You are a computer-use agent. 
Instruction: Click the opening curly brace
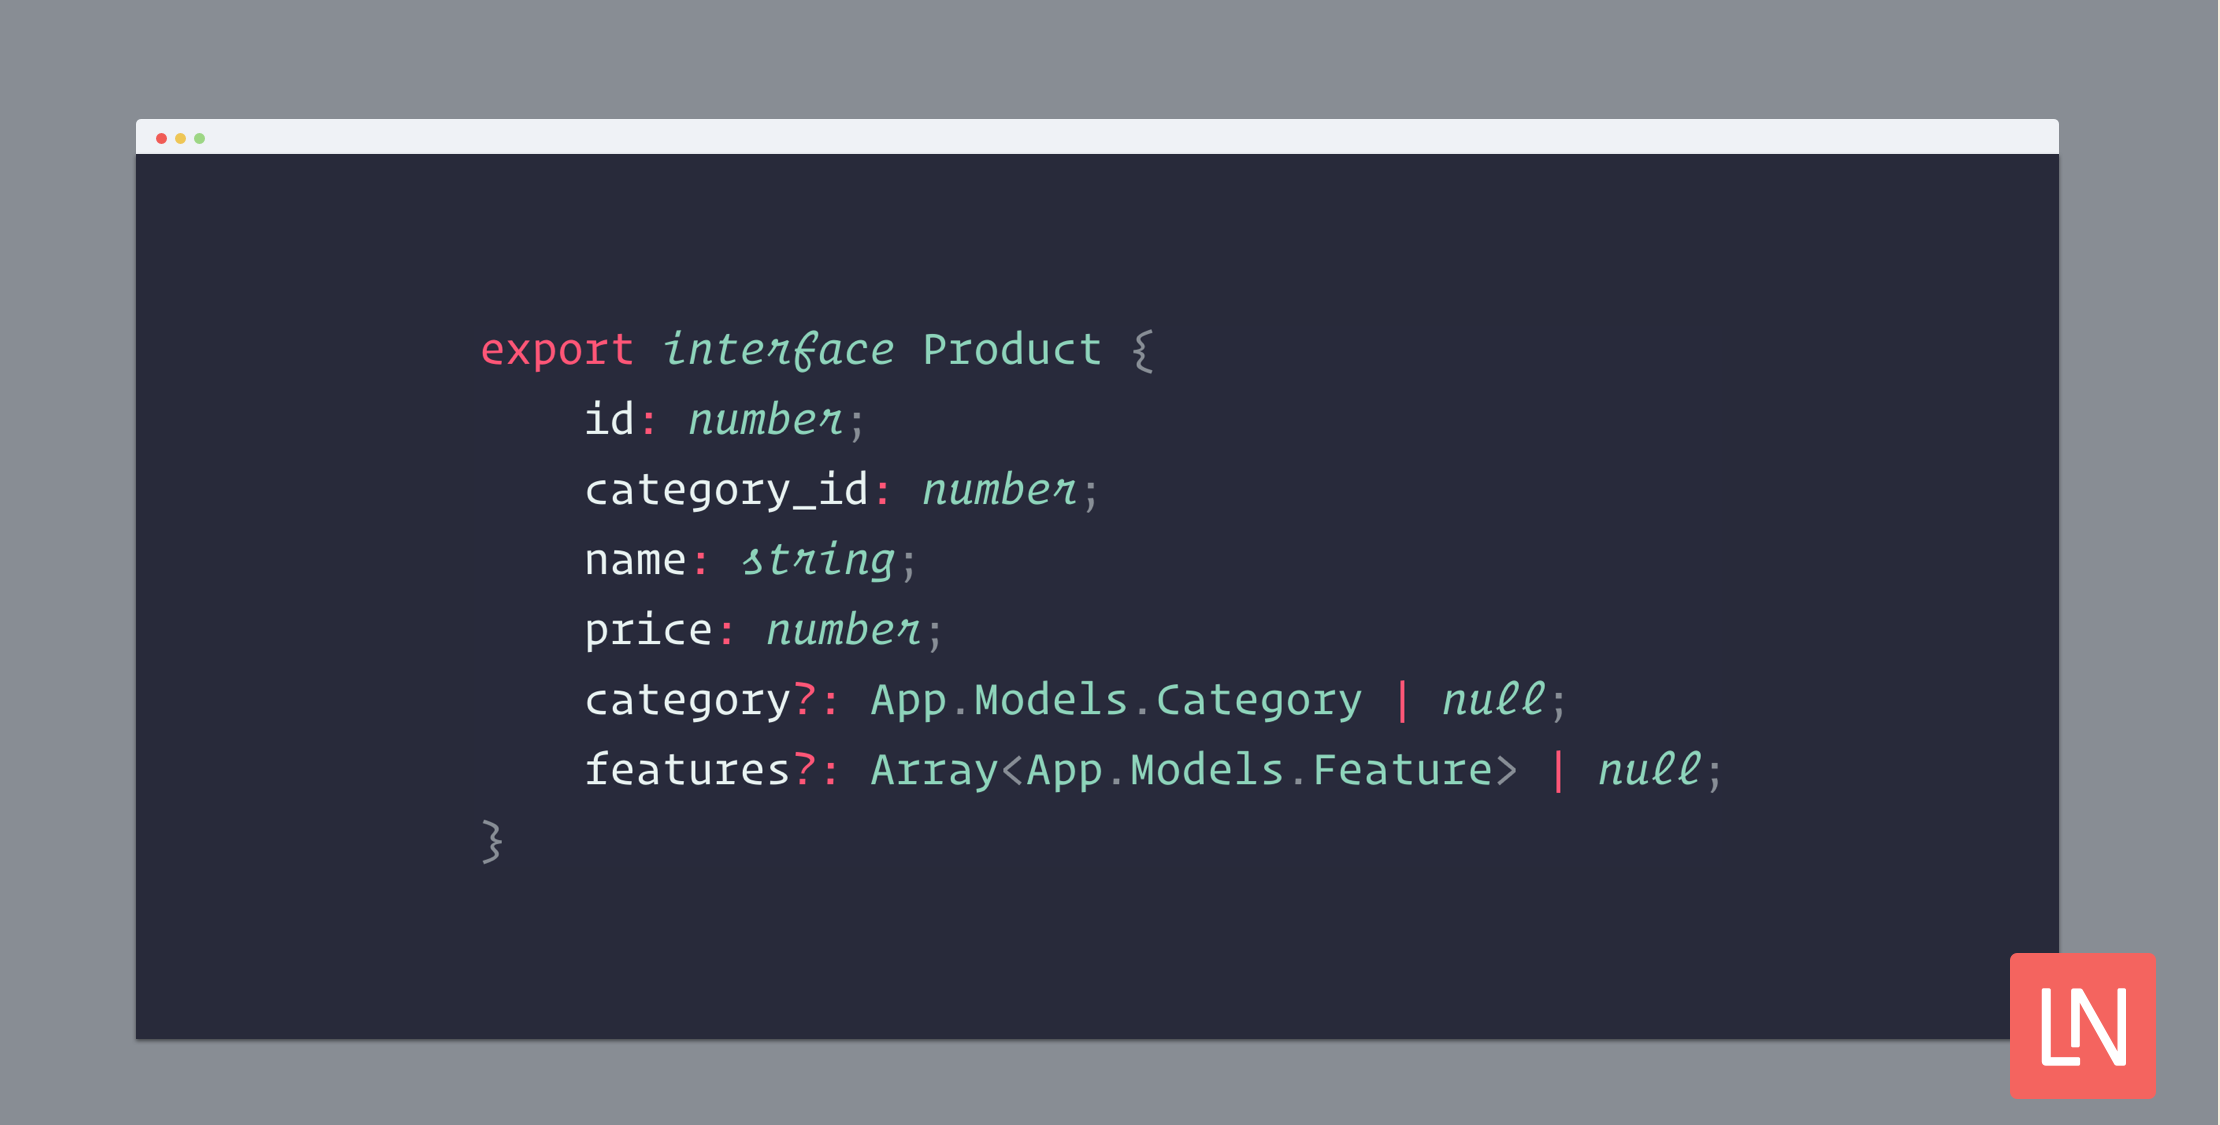[x=1143, y=351]
